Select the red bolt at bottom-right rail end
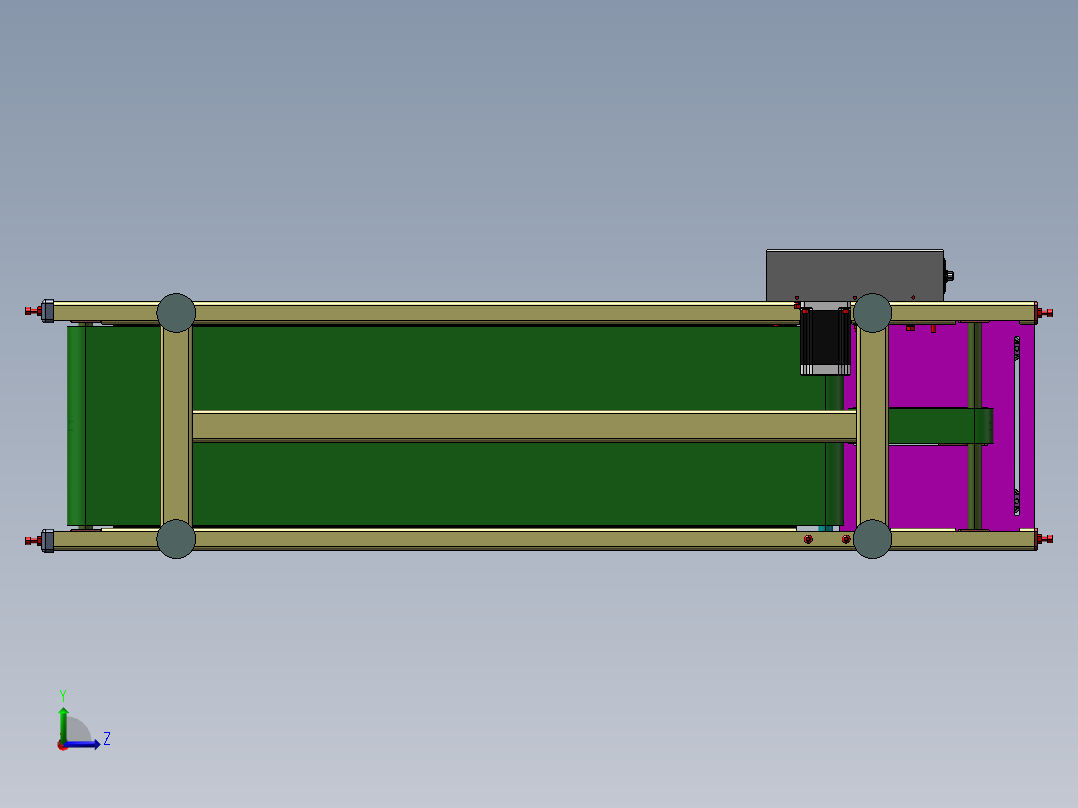 click(1045, 539)
